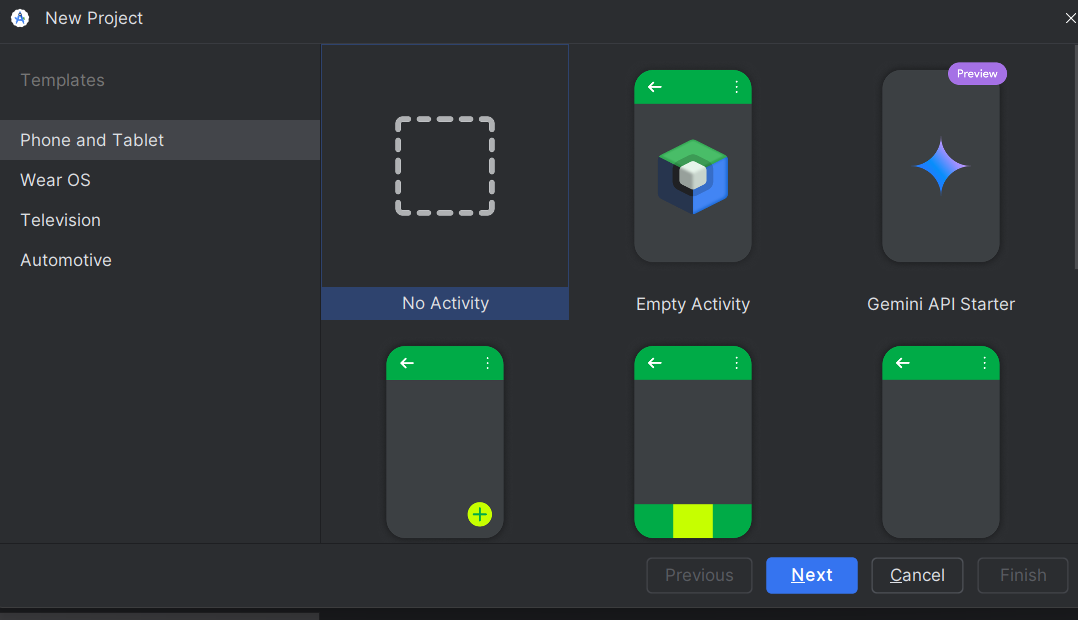Cancel the New Project dialog
The width and height of the screenshot is (1078, 620).
[917, 575]
